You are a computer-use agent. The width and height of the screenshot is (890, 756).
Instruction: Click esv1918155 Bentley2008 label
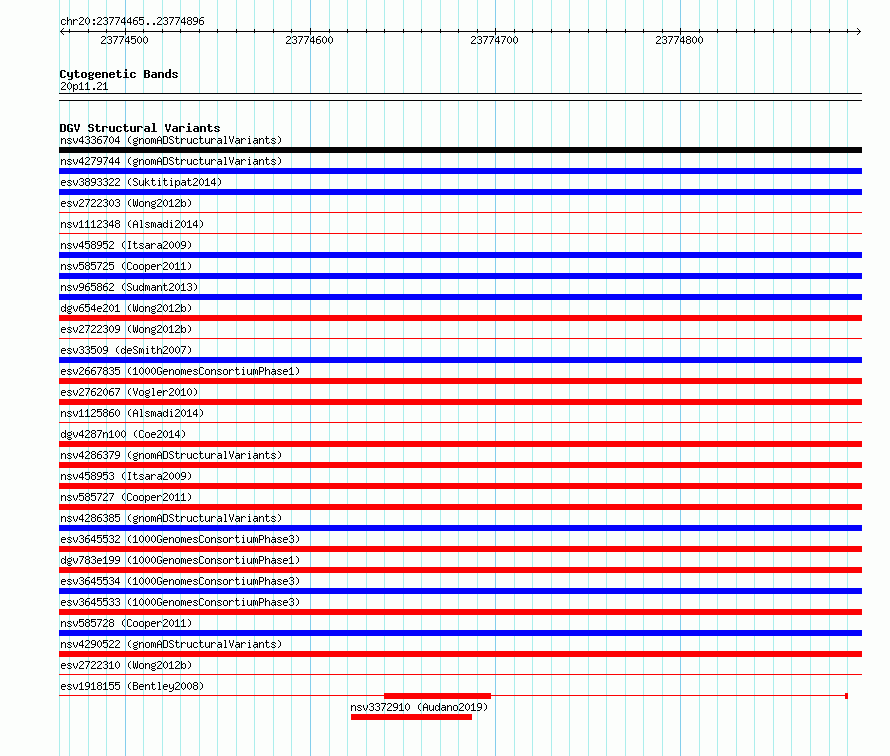(132, 686)
